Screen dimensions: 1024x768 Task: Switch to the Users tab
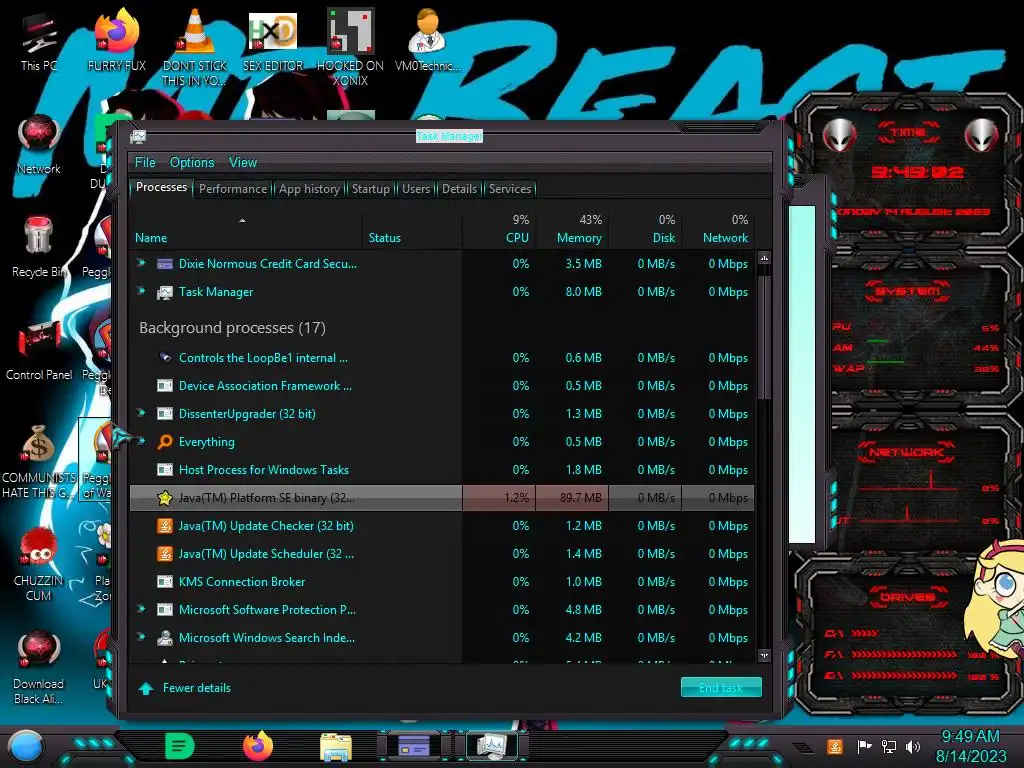tap(416, 189)
